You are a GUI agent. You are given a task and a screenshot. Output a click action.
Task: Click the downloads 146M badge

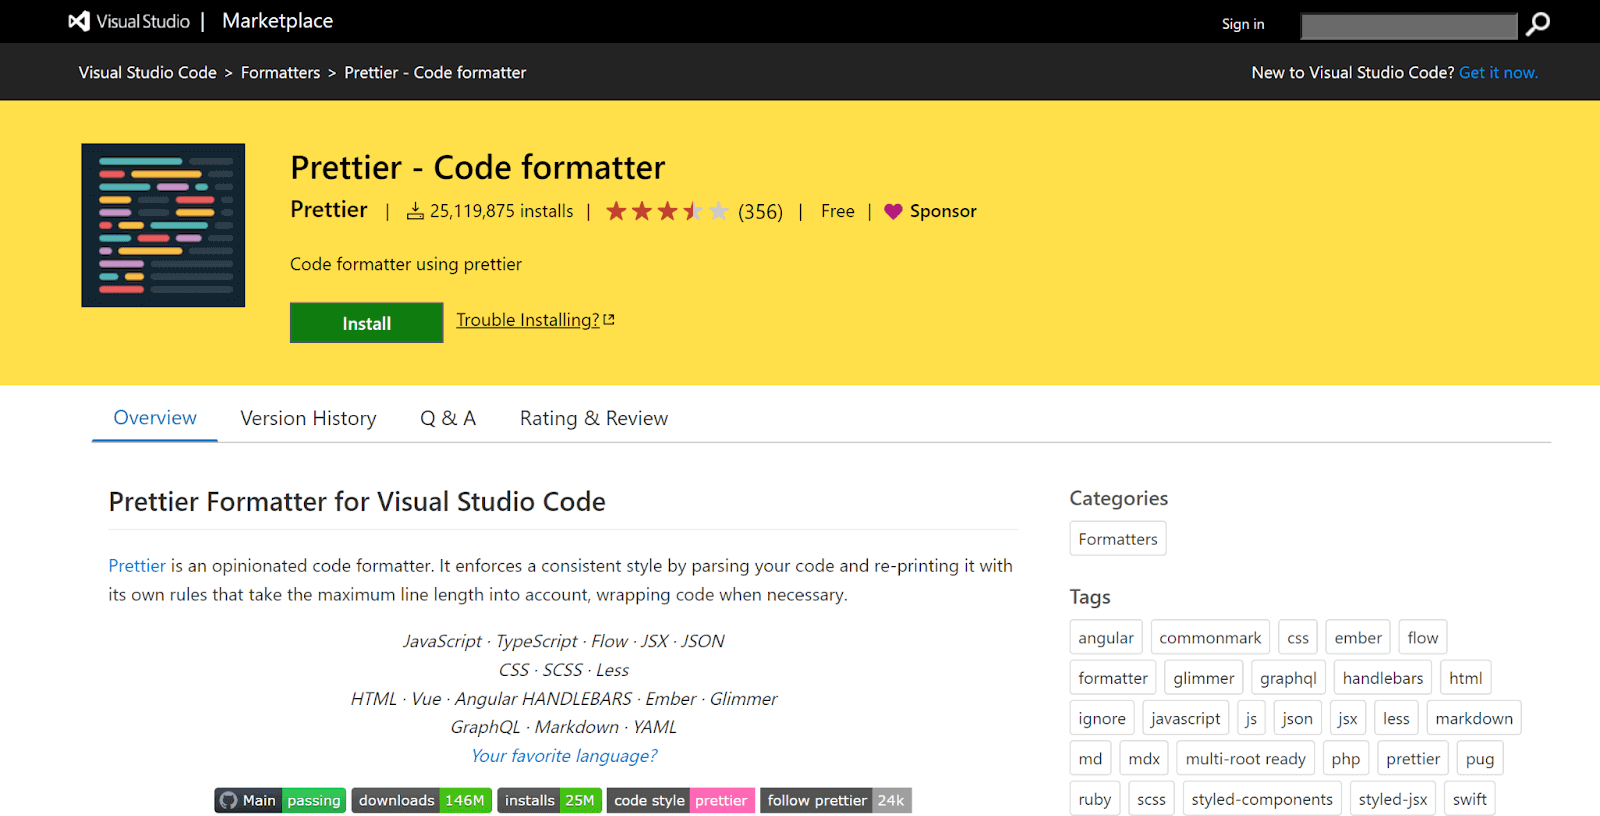[421, 800]
